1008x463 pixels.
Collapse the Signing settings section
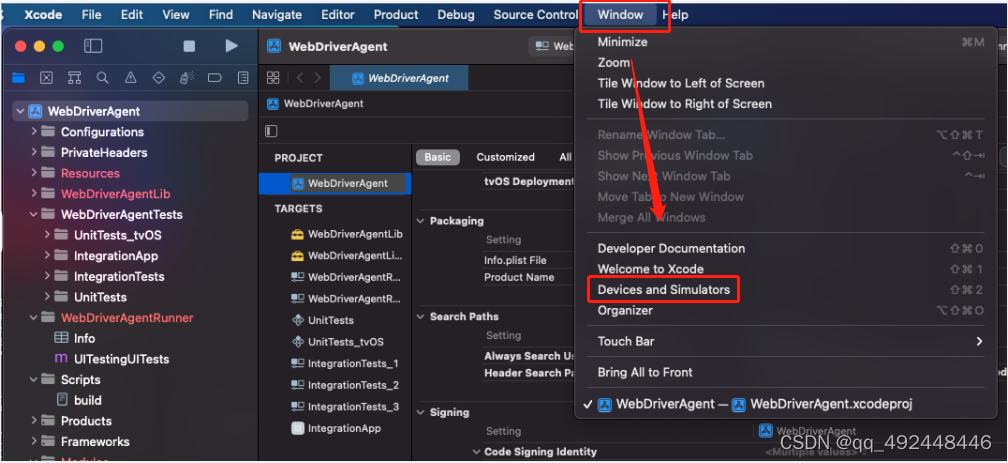point(420,412)
